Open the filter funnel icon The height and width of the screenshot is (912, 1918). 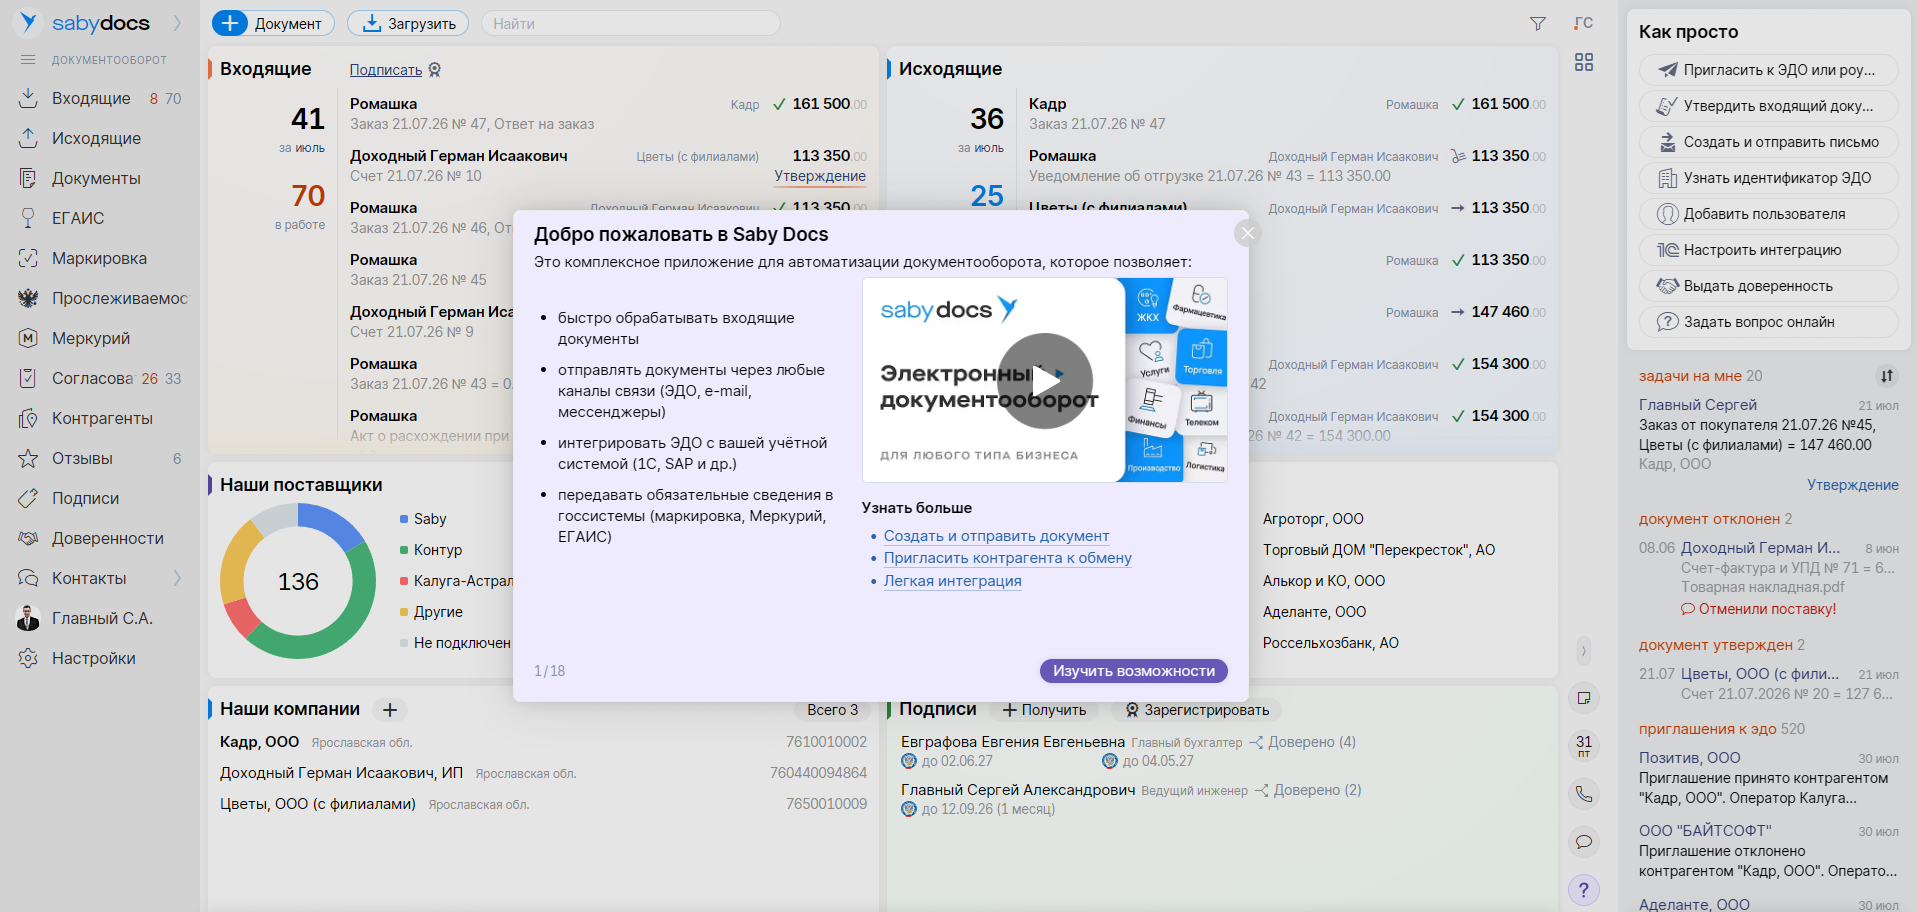pyautogui.click(x=1538, y=23)
